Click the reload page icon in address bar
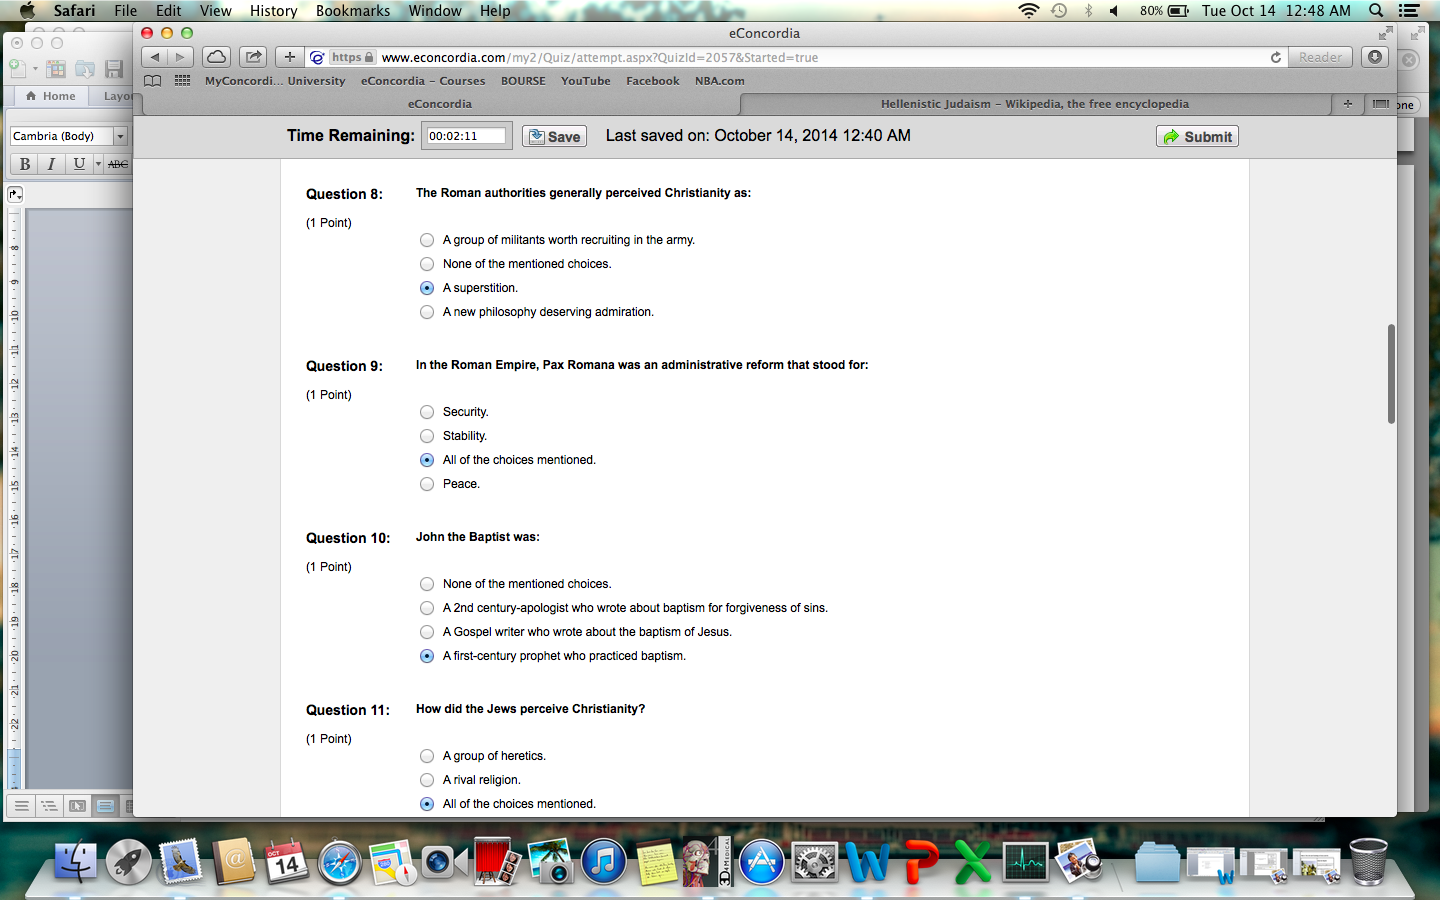This screenshot has width=1440, height=900. pos(1276,58)
